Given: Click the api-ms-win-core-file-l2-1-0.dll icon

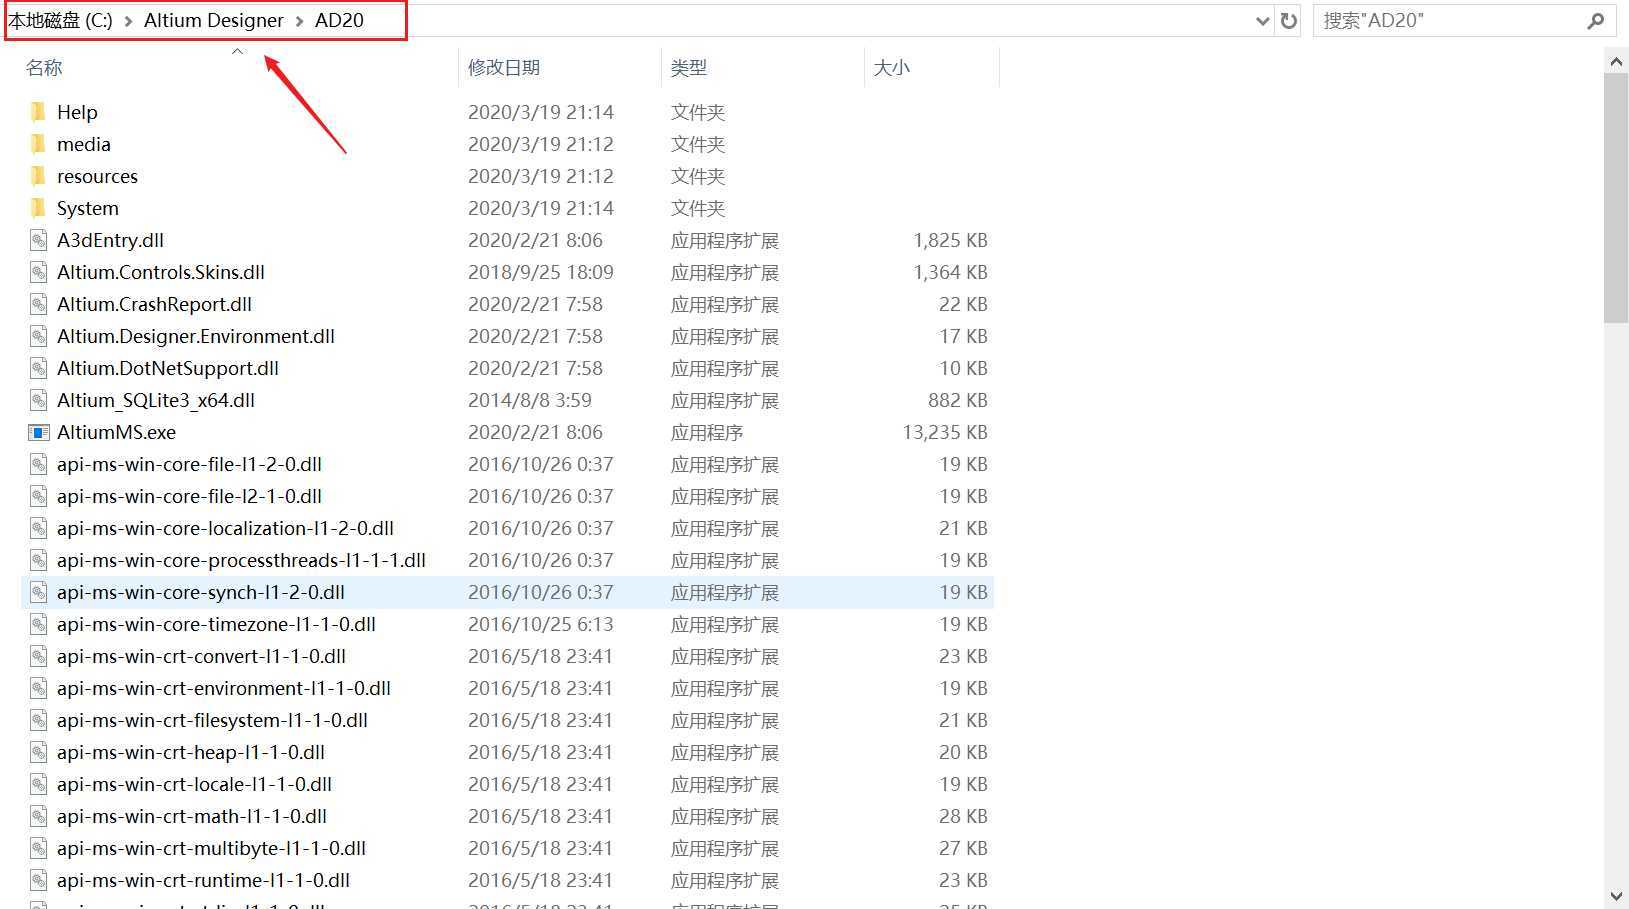Looking at the screenshot, I should (38, 496).
